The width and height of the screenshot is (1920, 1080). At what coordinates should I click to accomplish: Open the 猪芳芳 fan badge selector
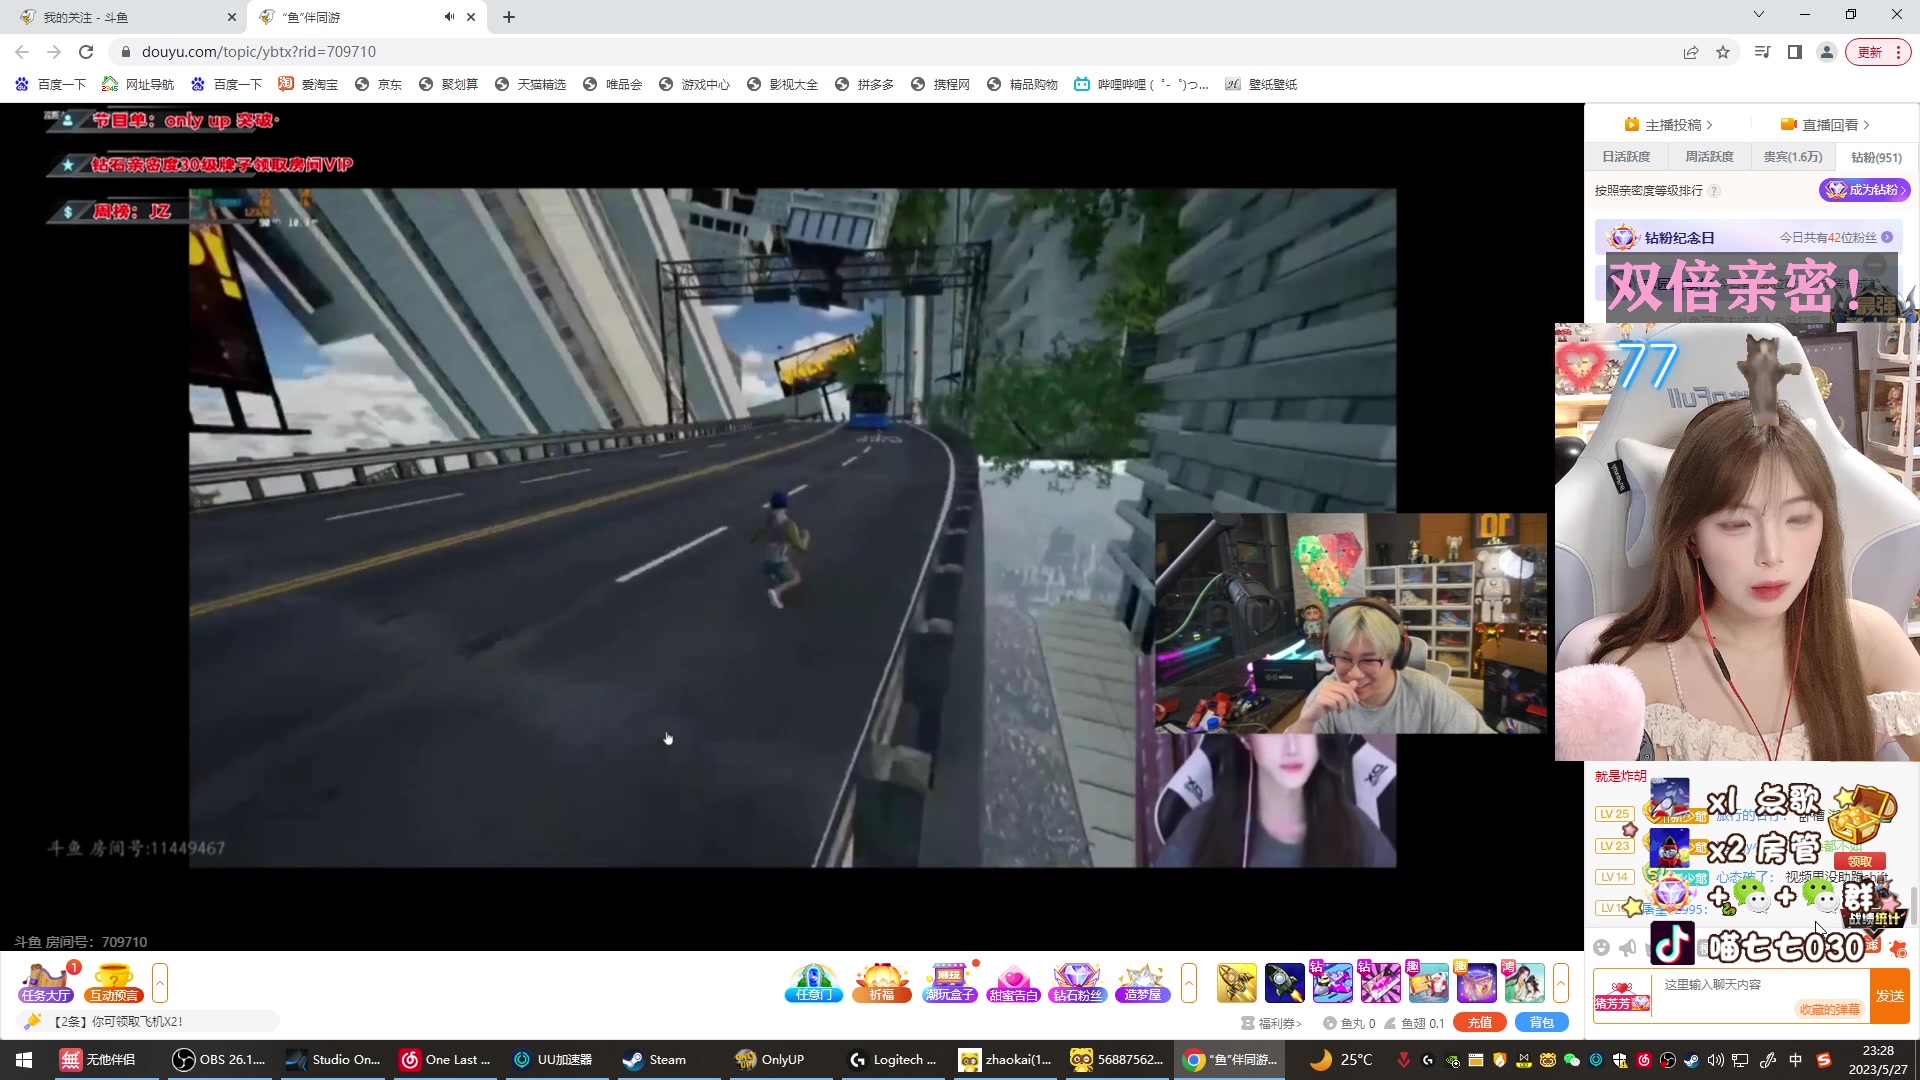[1621, 996]
